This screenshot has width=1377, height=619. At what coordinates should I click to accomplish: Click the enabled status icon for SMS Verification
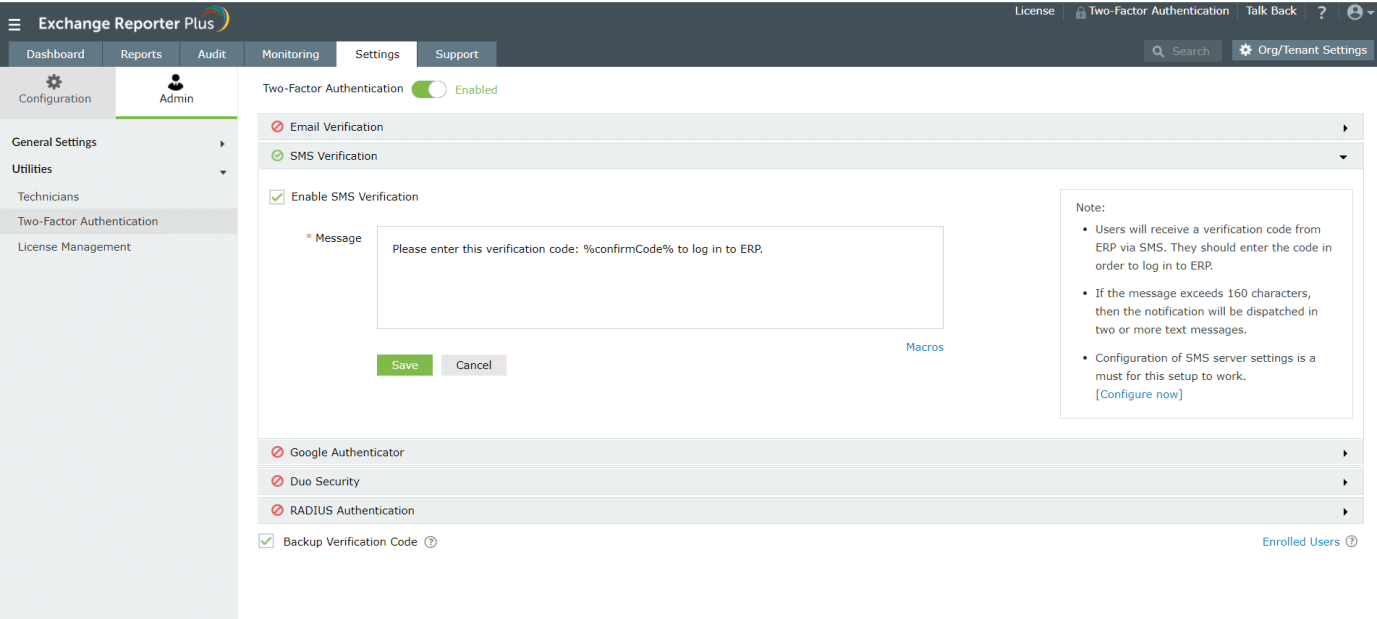pos(277,156)
